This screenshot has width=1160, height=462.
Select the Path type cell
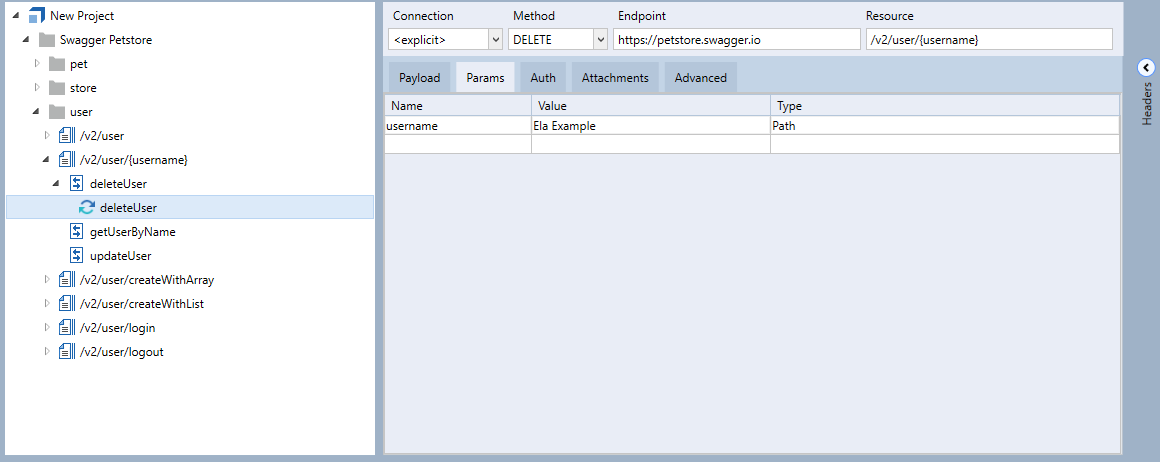(x=945, y=126)
